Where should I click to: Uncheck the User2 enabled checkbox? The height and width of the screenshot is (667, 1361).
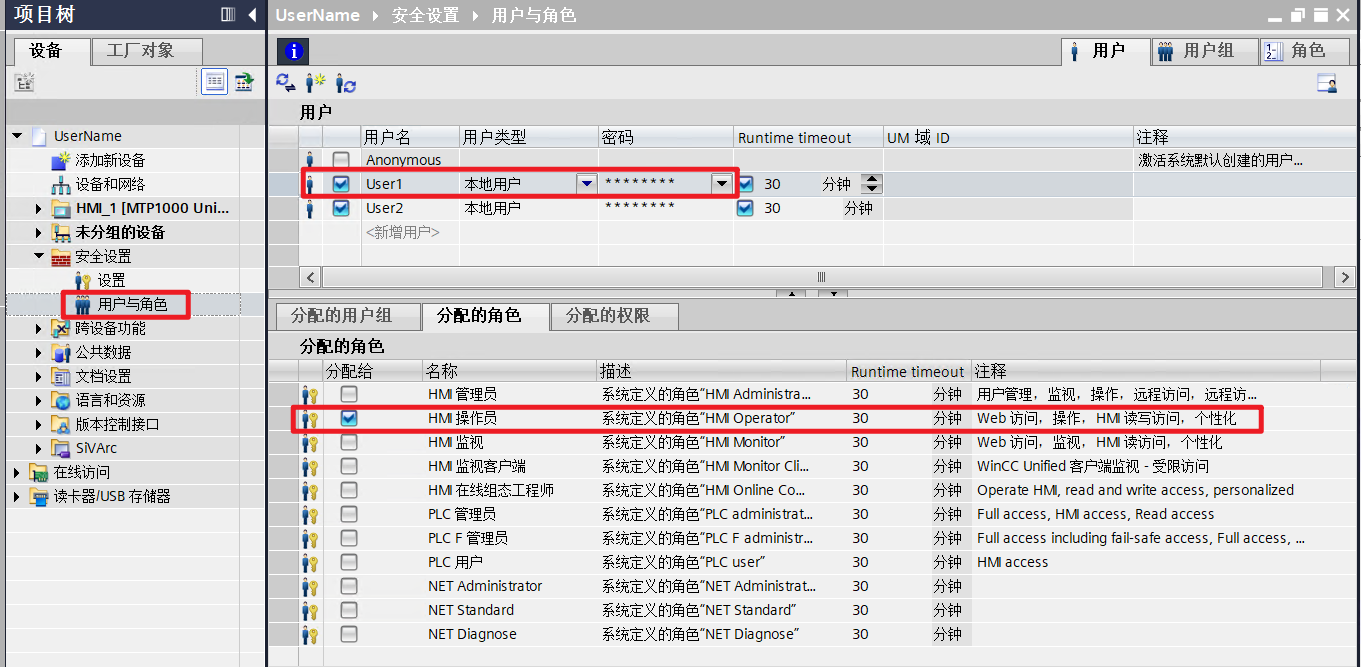pyautogui.click(x=341, y=208)
